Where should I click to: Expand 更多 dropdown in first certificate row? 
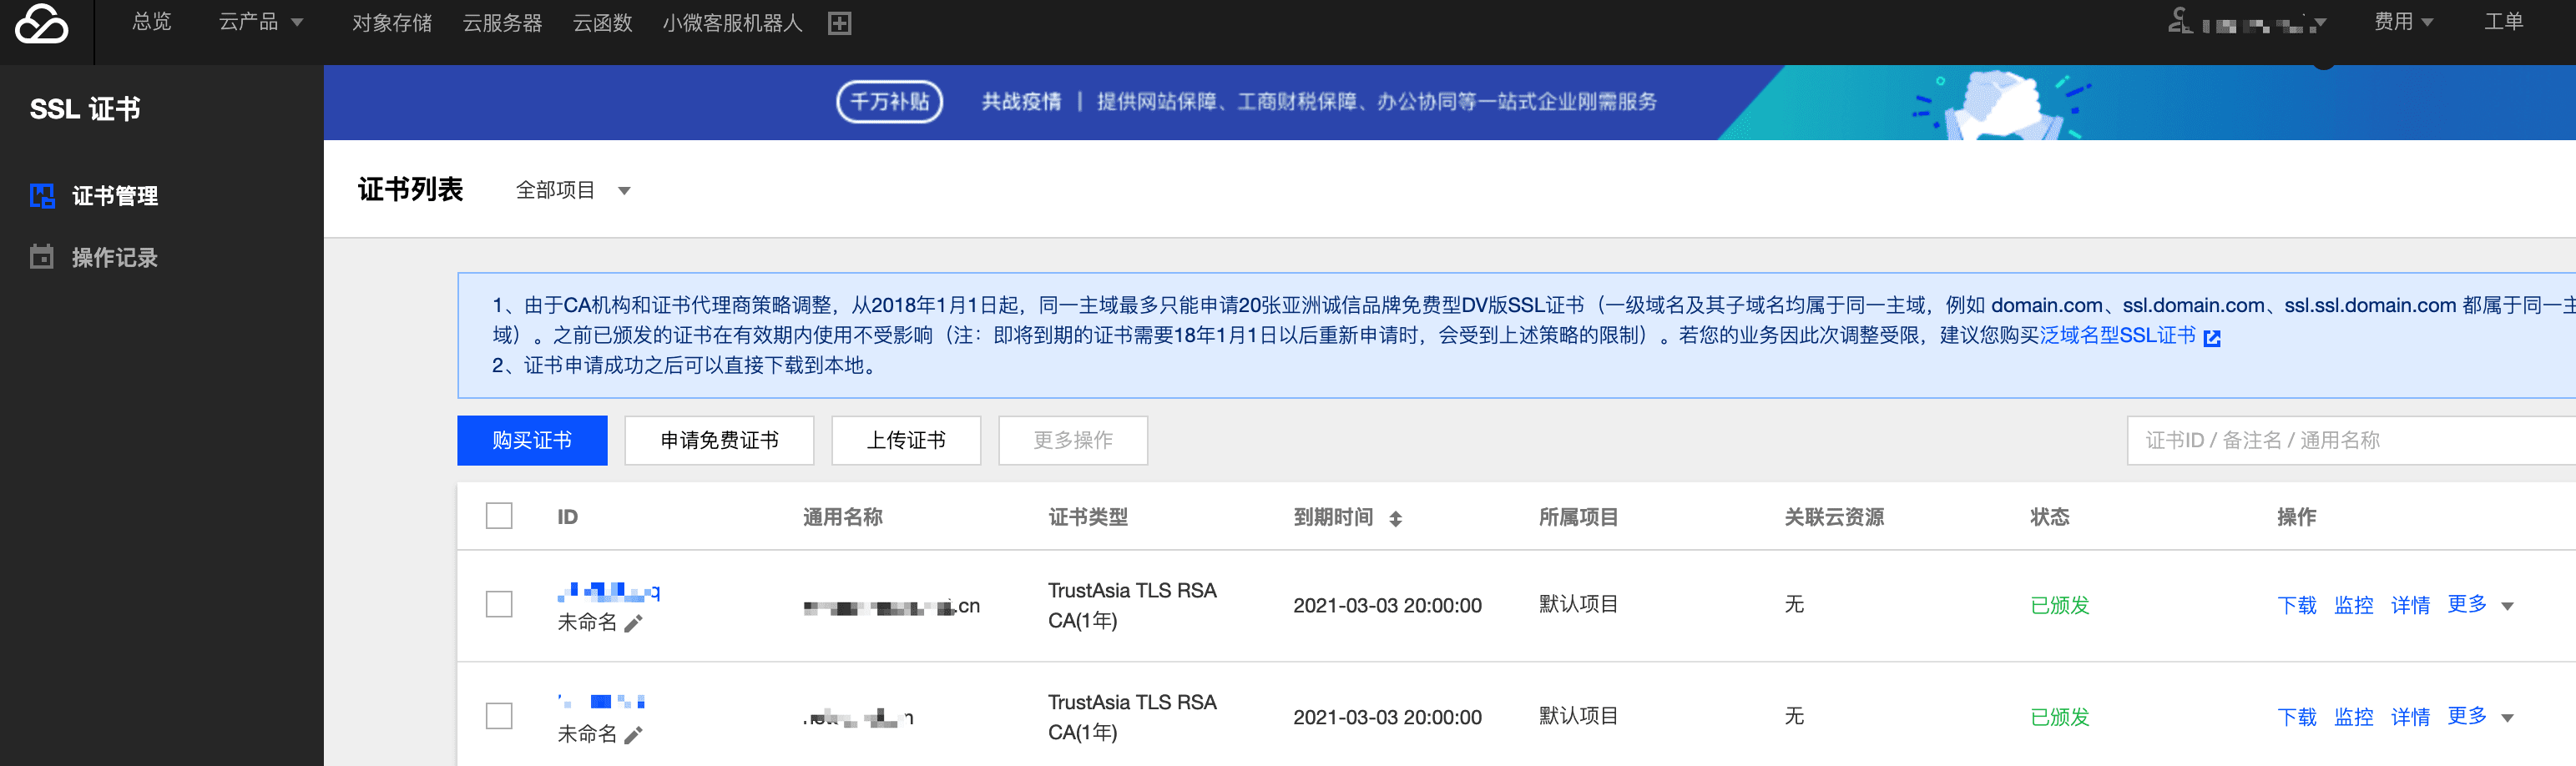pos(2480,604)
